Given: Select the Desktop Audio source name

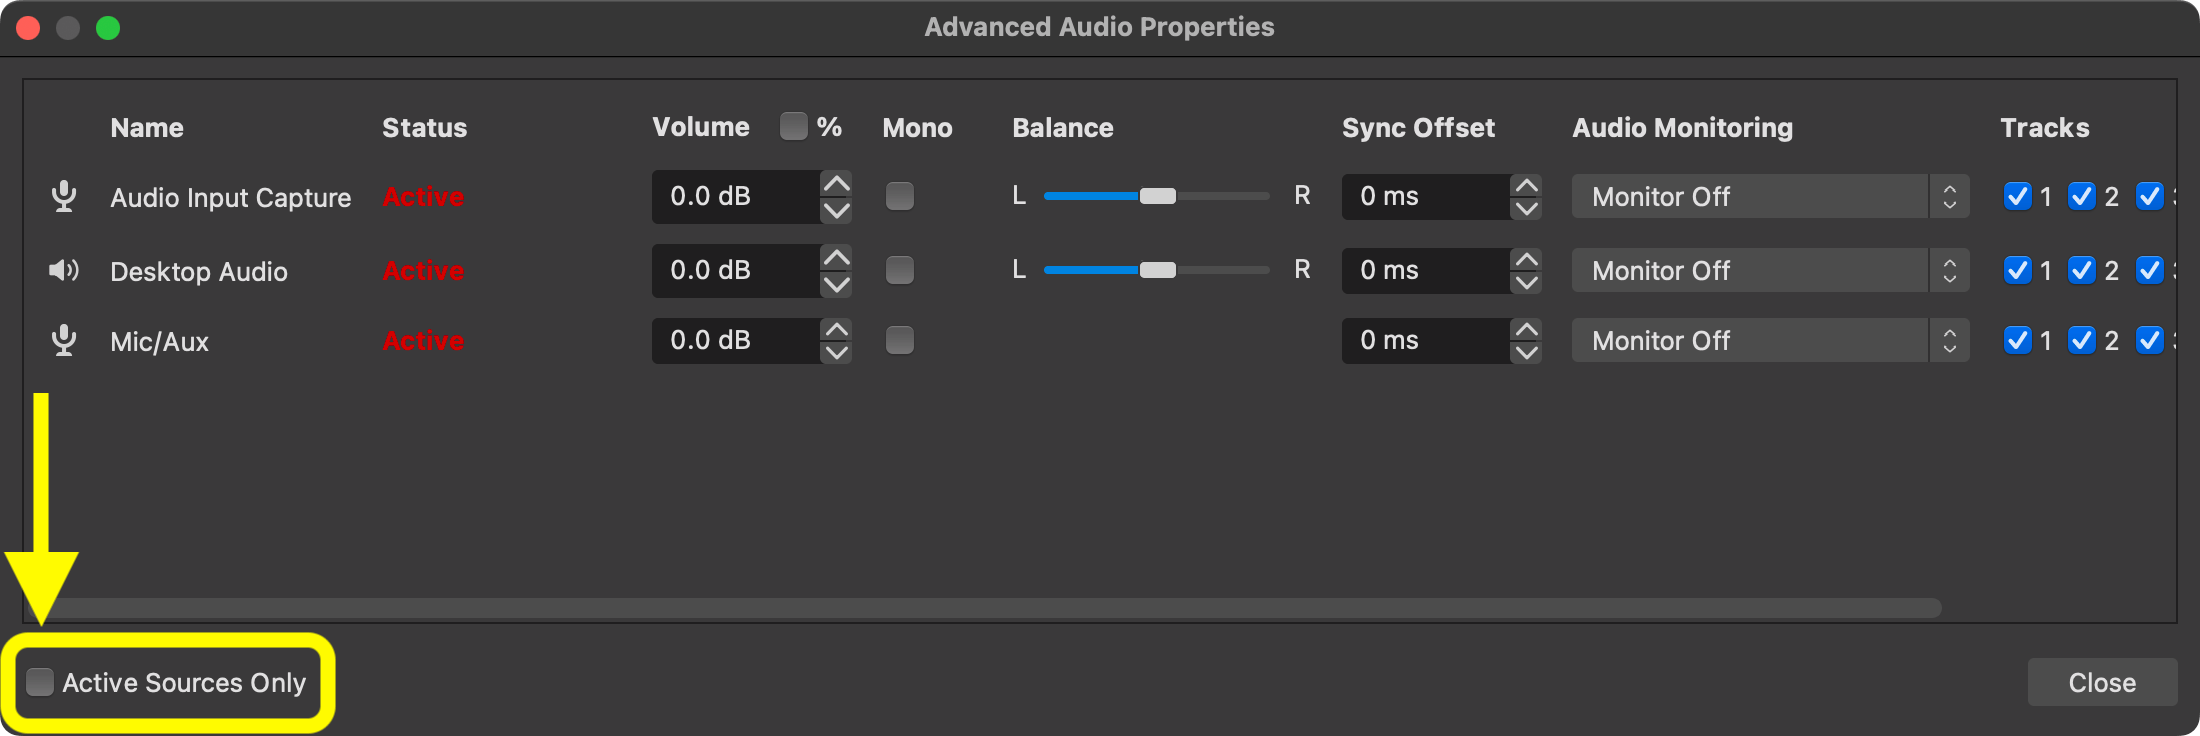Looking at the screenshot, I should coord(199,271).
